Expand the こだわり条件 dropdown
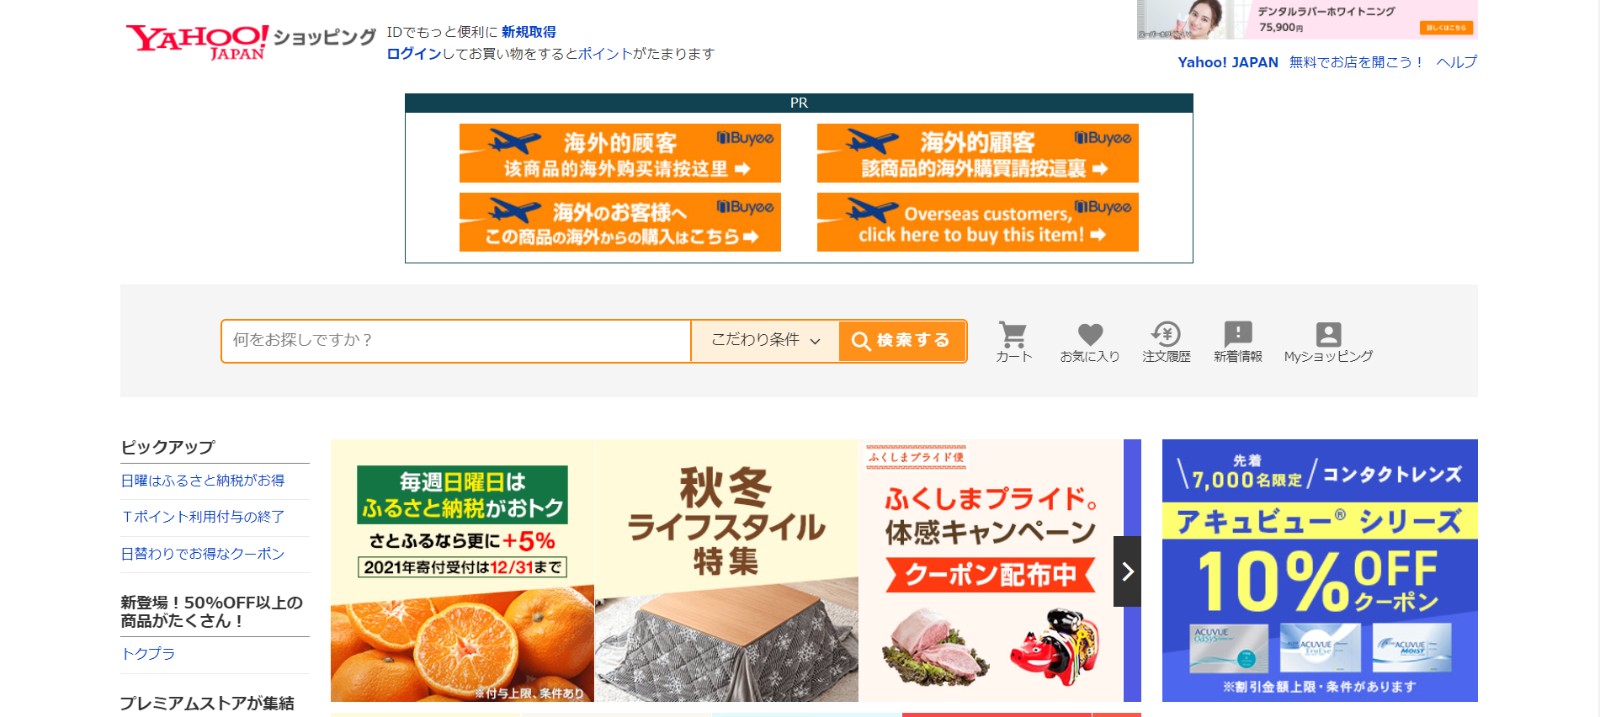This screenshot has width=1600, height=717. point(765,341)
